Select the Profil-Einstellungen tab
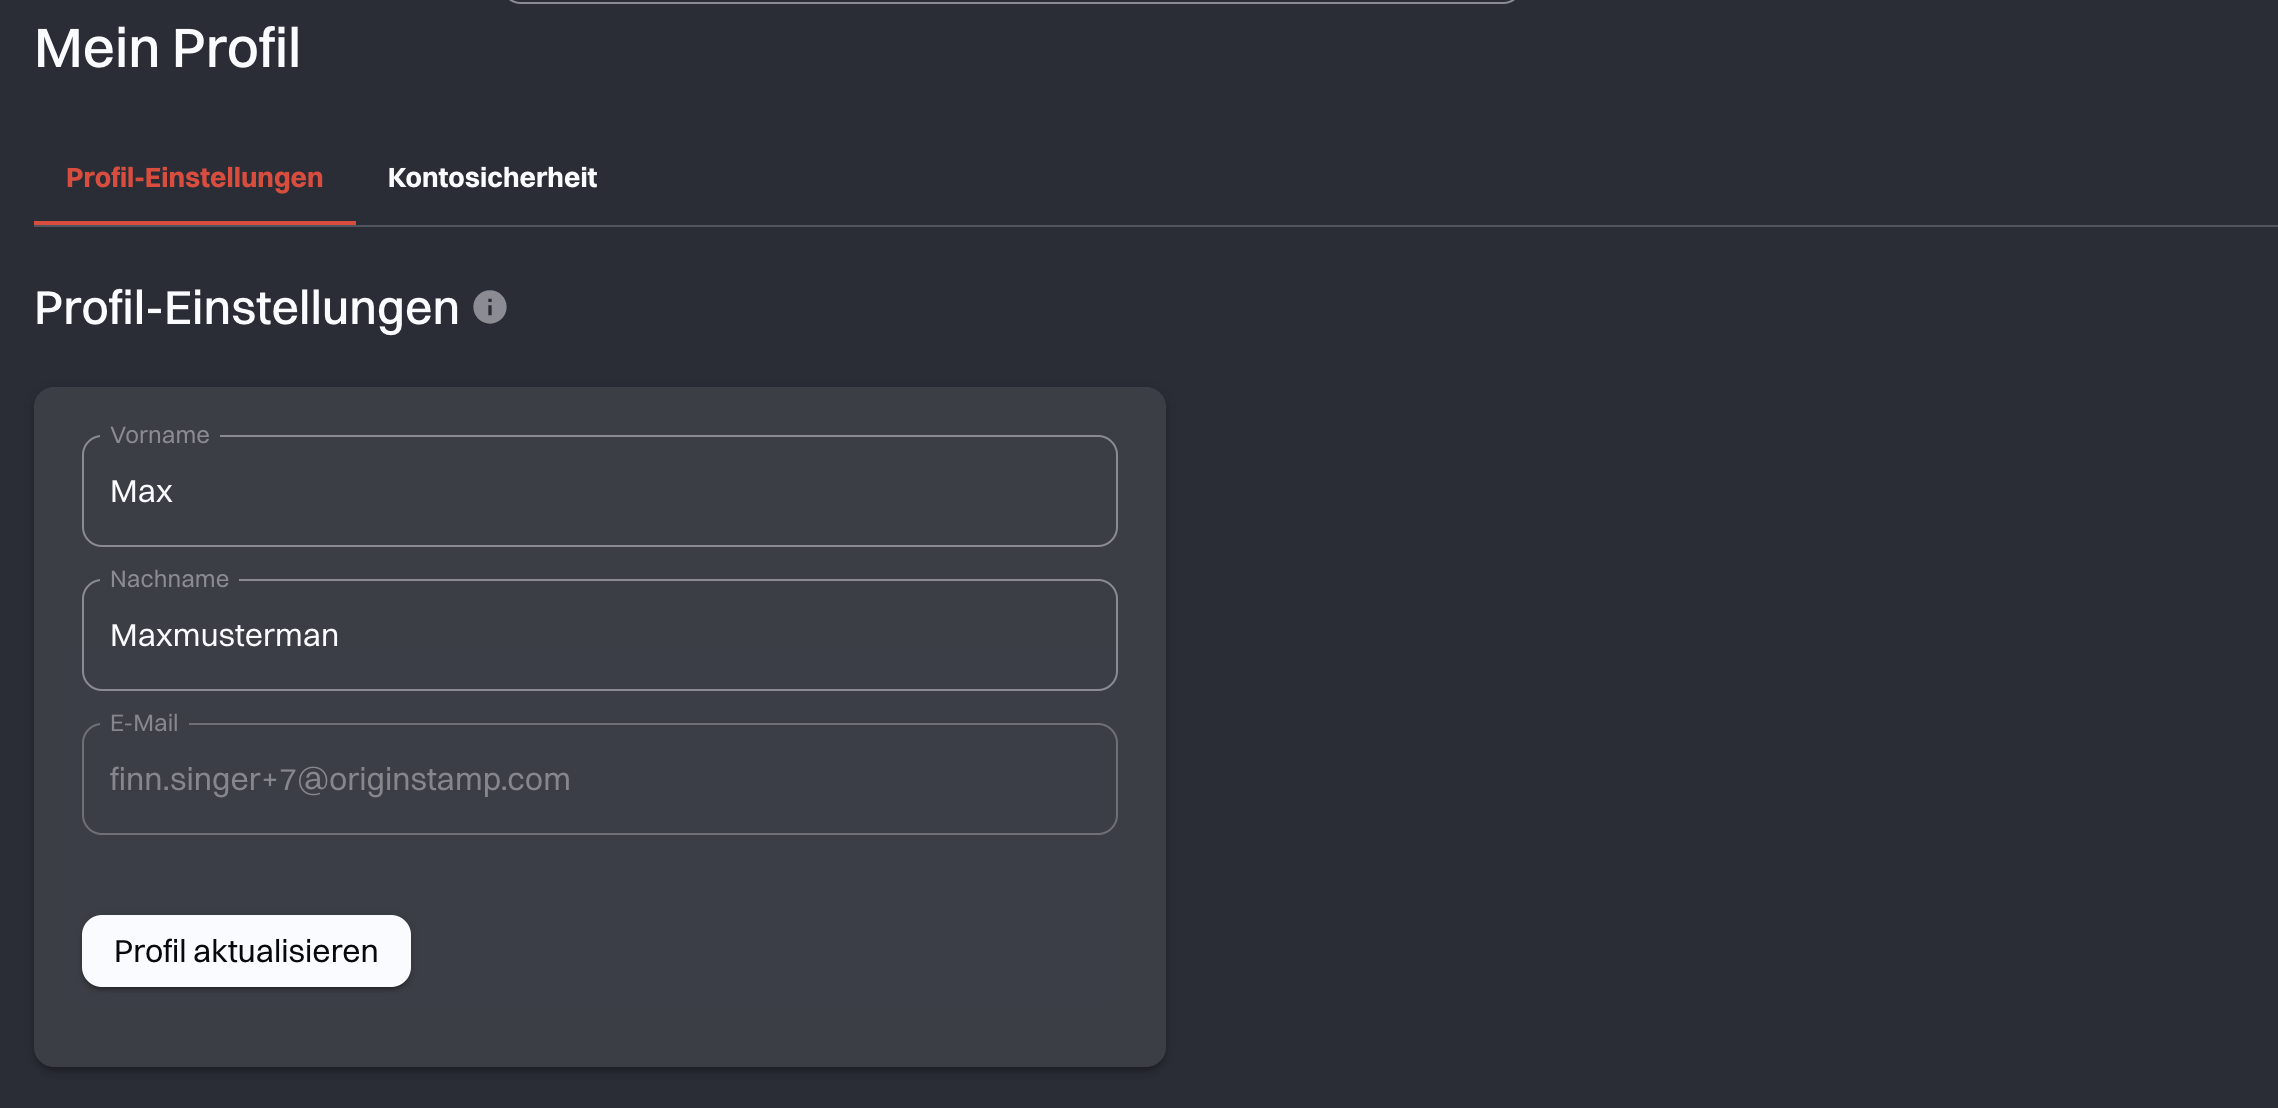The width and height of the screenshot is (2278, 1108). (x=194, y=178)
